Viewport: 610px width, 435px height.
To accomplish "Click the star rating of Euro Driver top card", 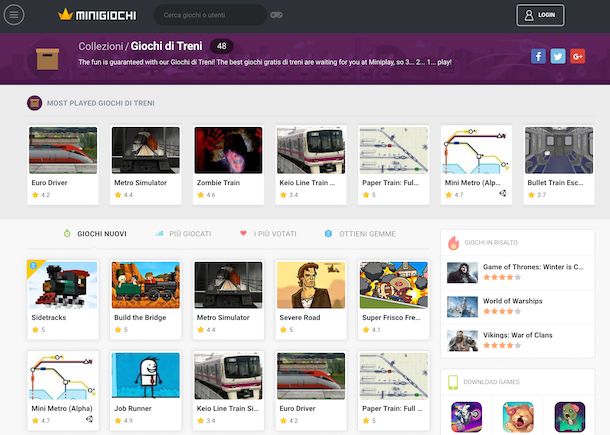I will (x=41, y=195).
